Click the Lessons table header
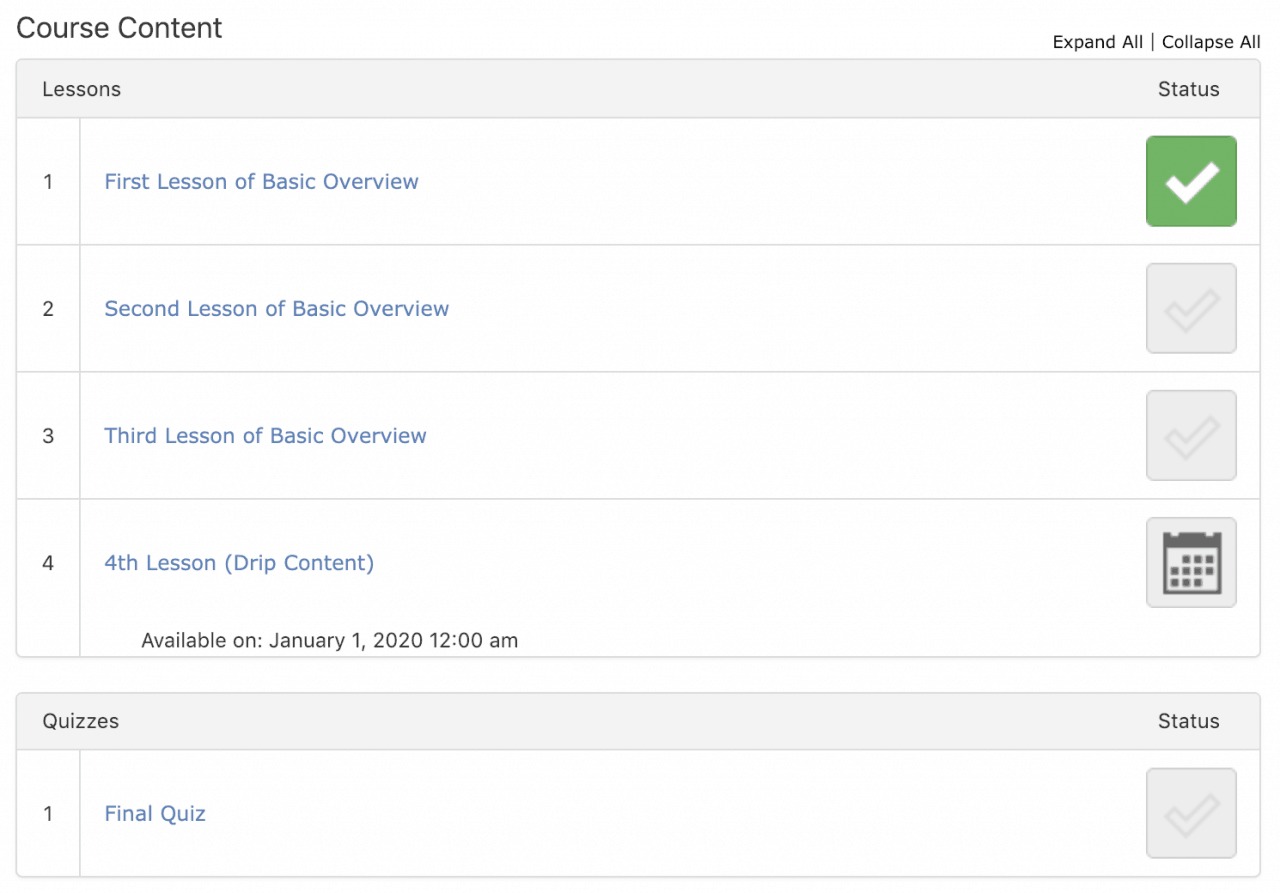Viewport: 1280px width, 893px height. tap(81, 89)
